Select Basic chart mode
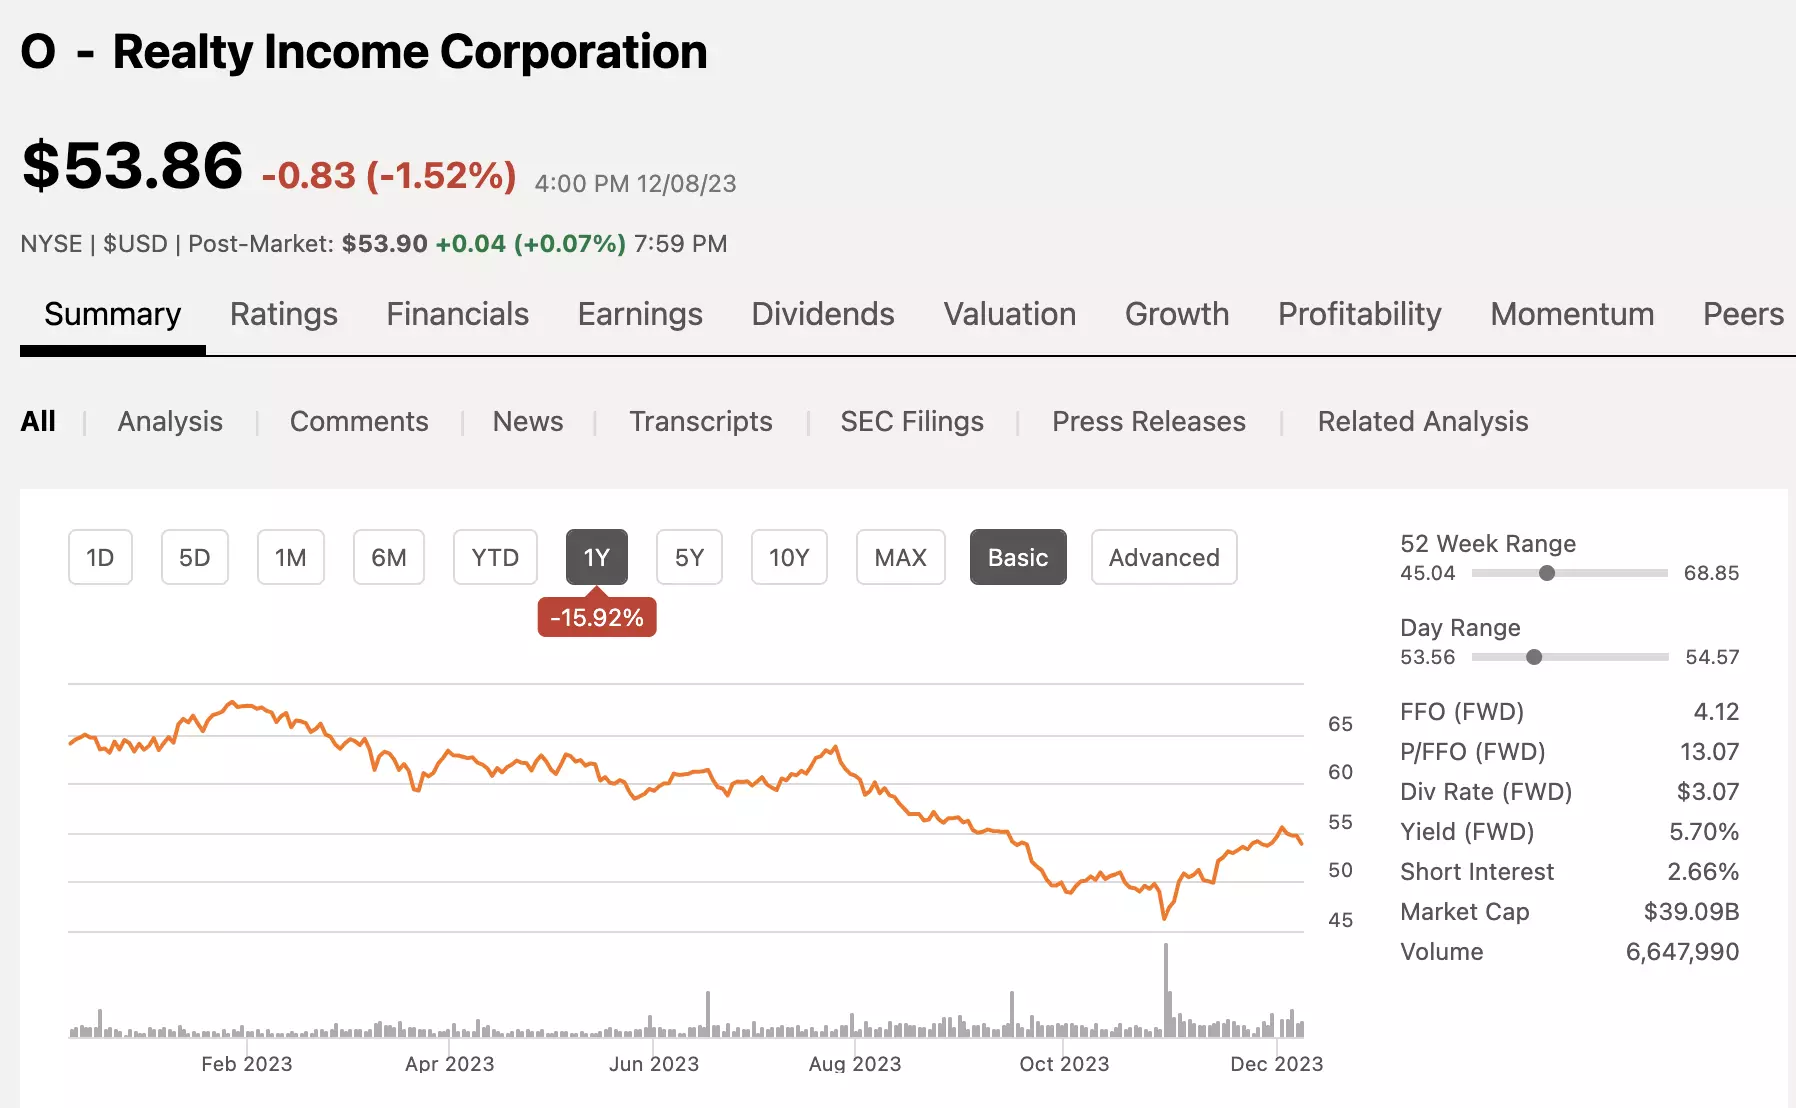 (x=1018, y=557)
